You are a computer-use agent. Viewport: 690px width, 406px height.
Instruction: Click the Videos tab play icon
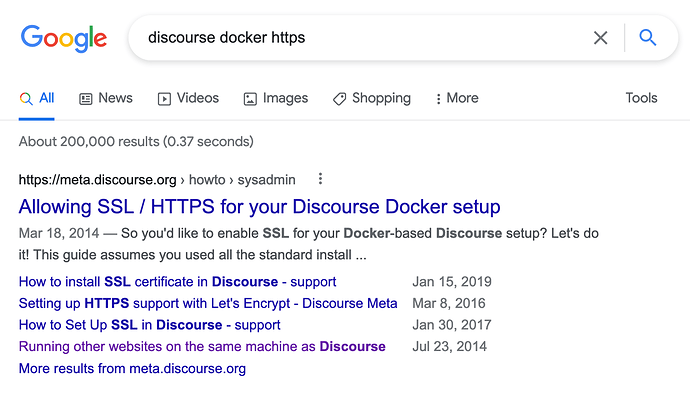[164, 99]
